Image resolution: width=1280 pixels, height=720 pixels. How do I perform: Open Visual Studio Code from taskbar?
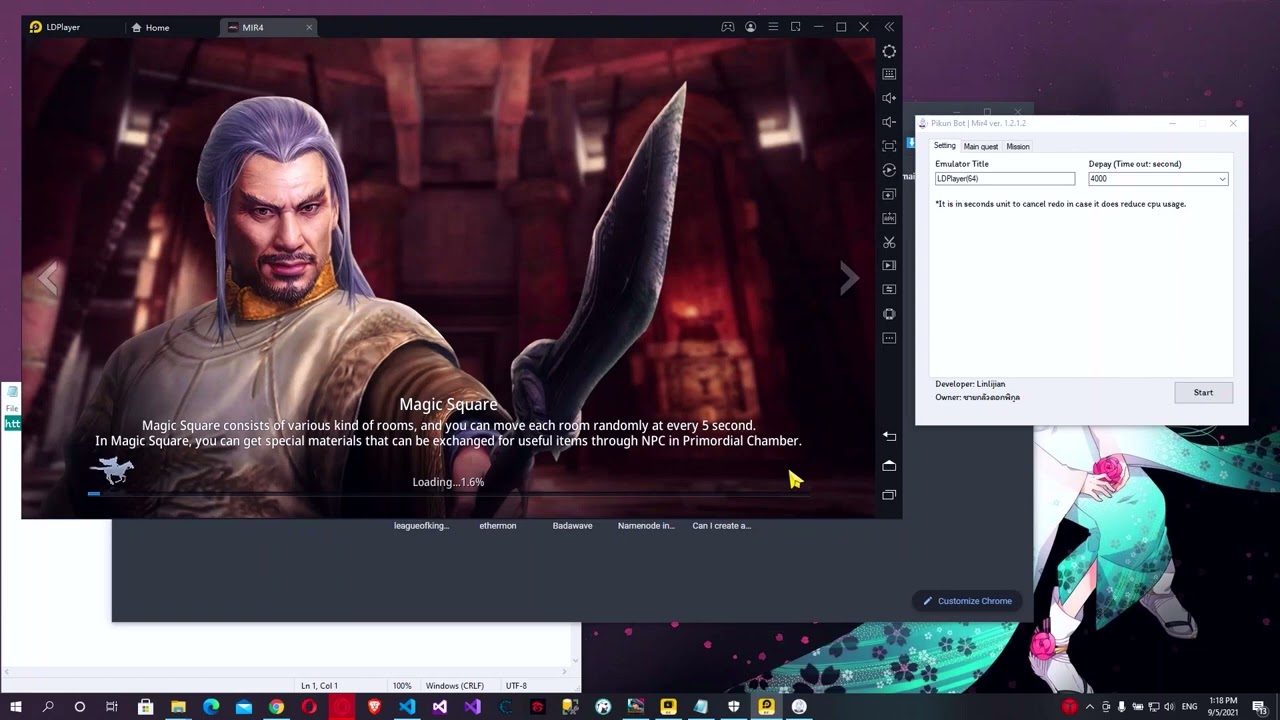click(x=407, y=707)
